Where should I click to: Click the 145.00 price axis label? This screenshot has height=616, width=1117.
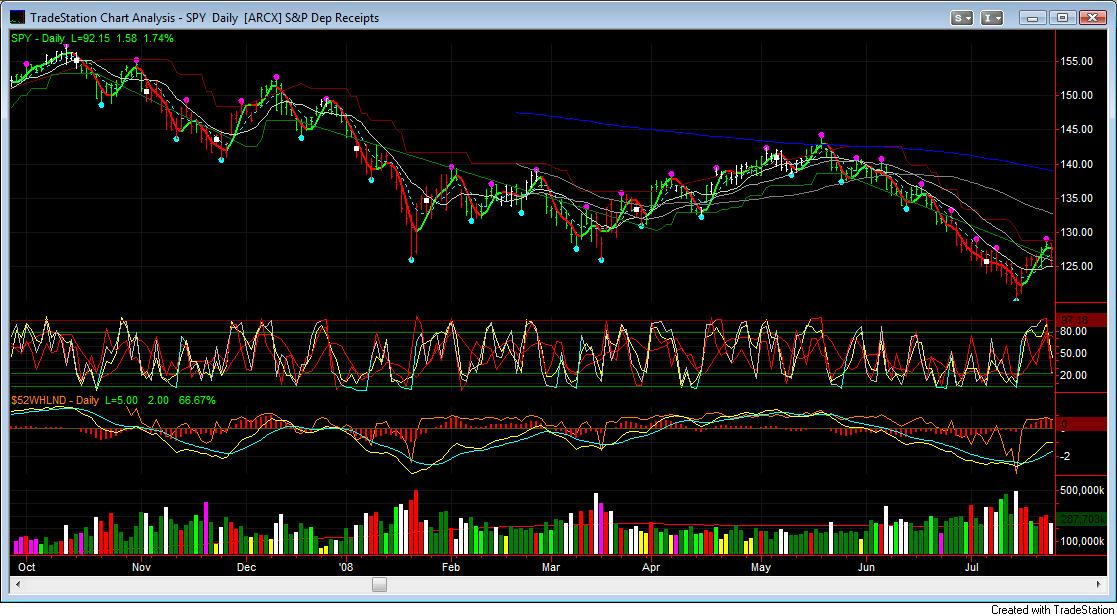[x=1078, y=130]
